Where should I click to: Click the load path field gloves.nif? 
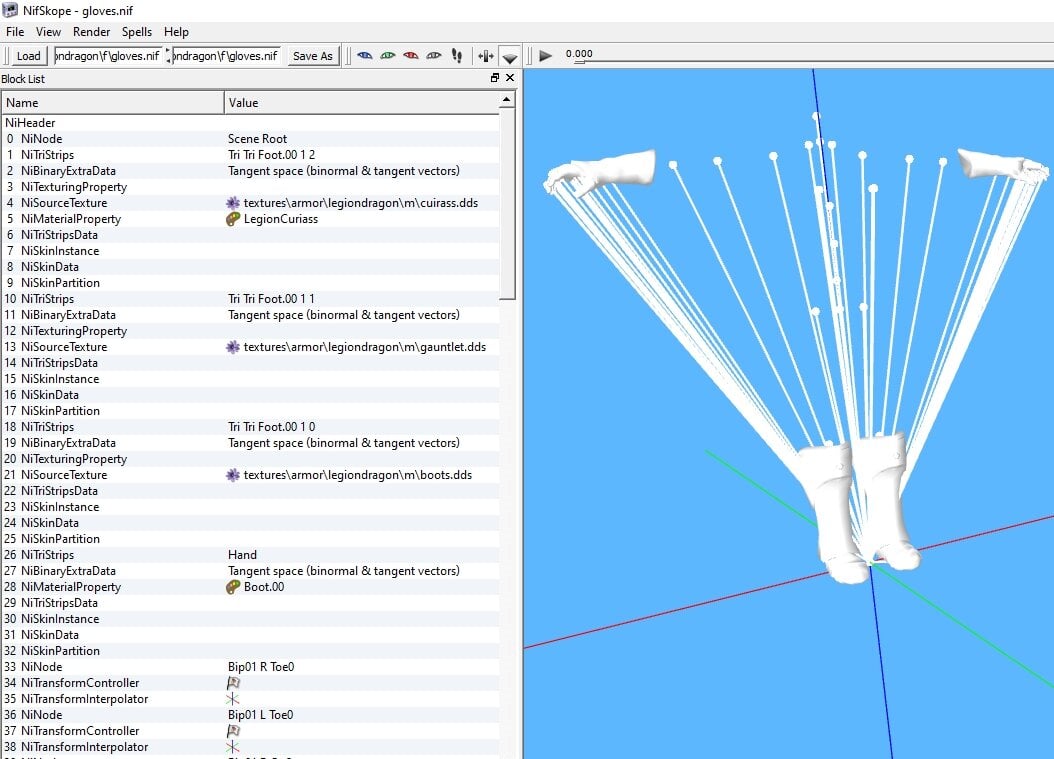click(108, 56)
